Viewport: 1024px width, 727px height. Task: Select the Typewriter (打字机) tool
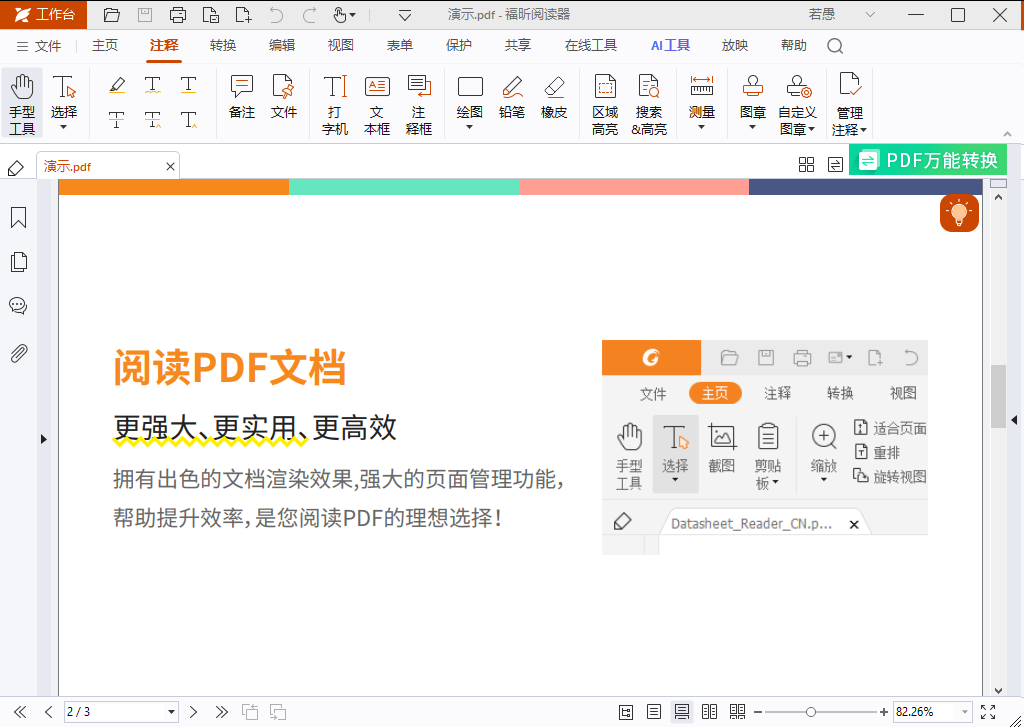coord(335,105)
